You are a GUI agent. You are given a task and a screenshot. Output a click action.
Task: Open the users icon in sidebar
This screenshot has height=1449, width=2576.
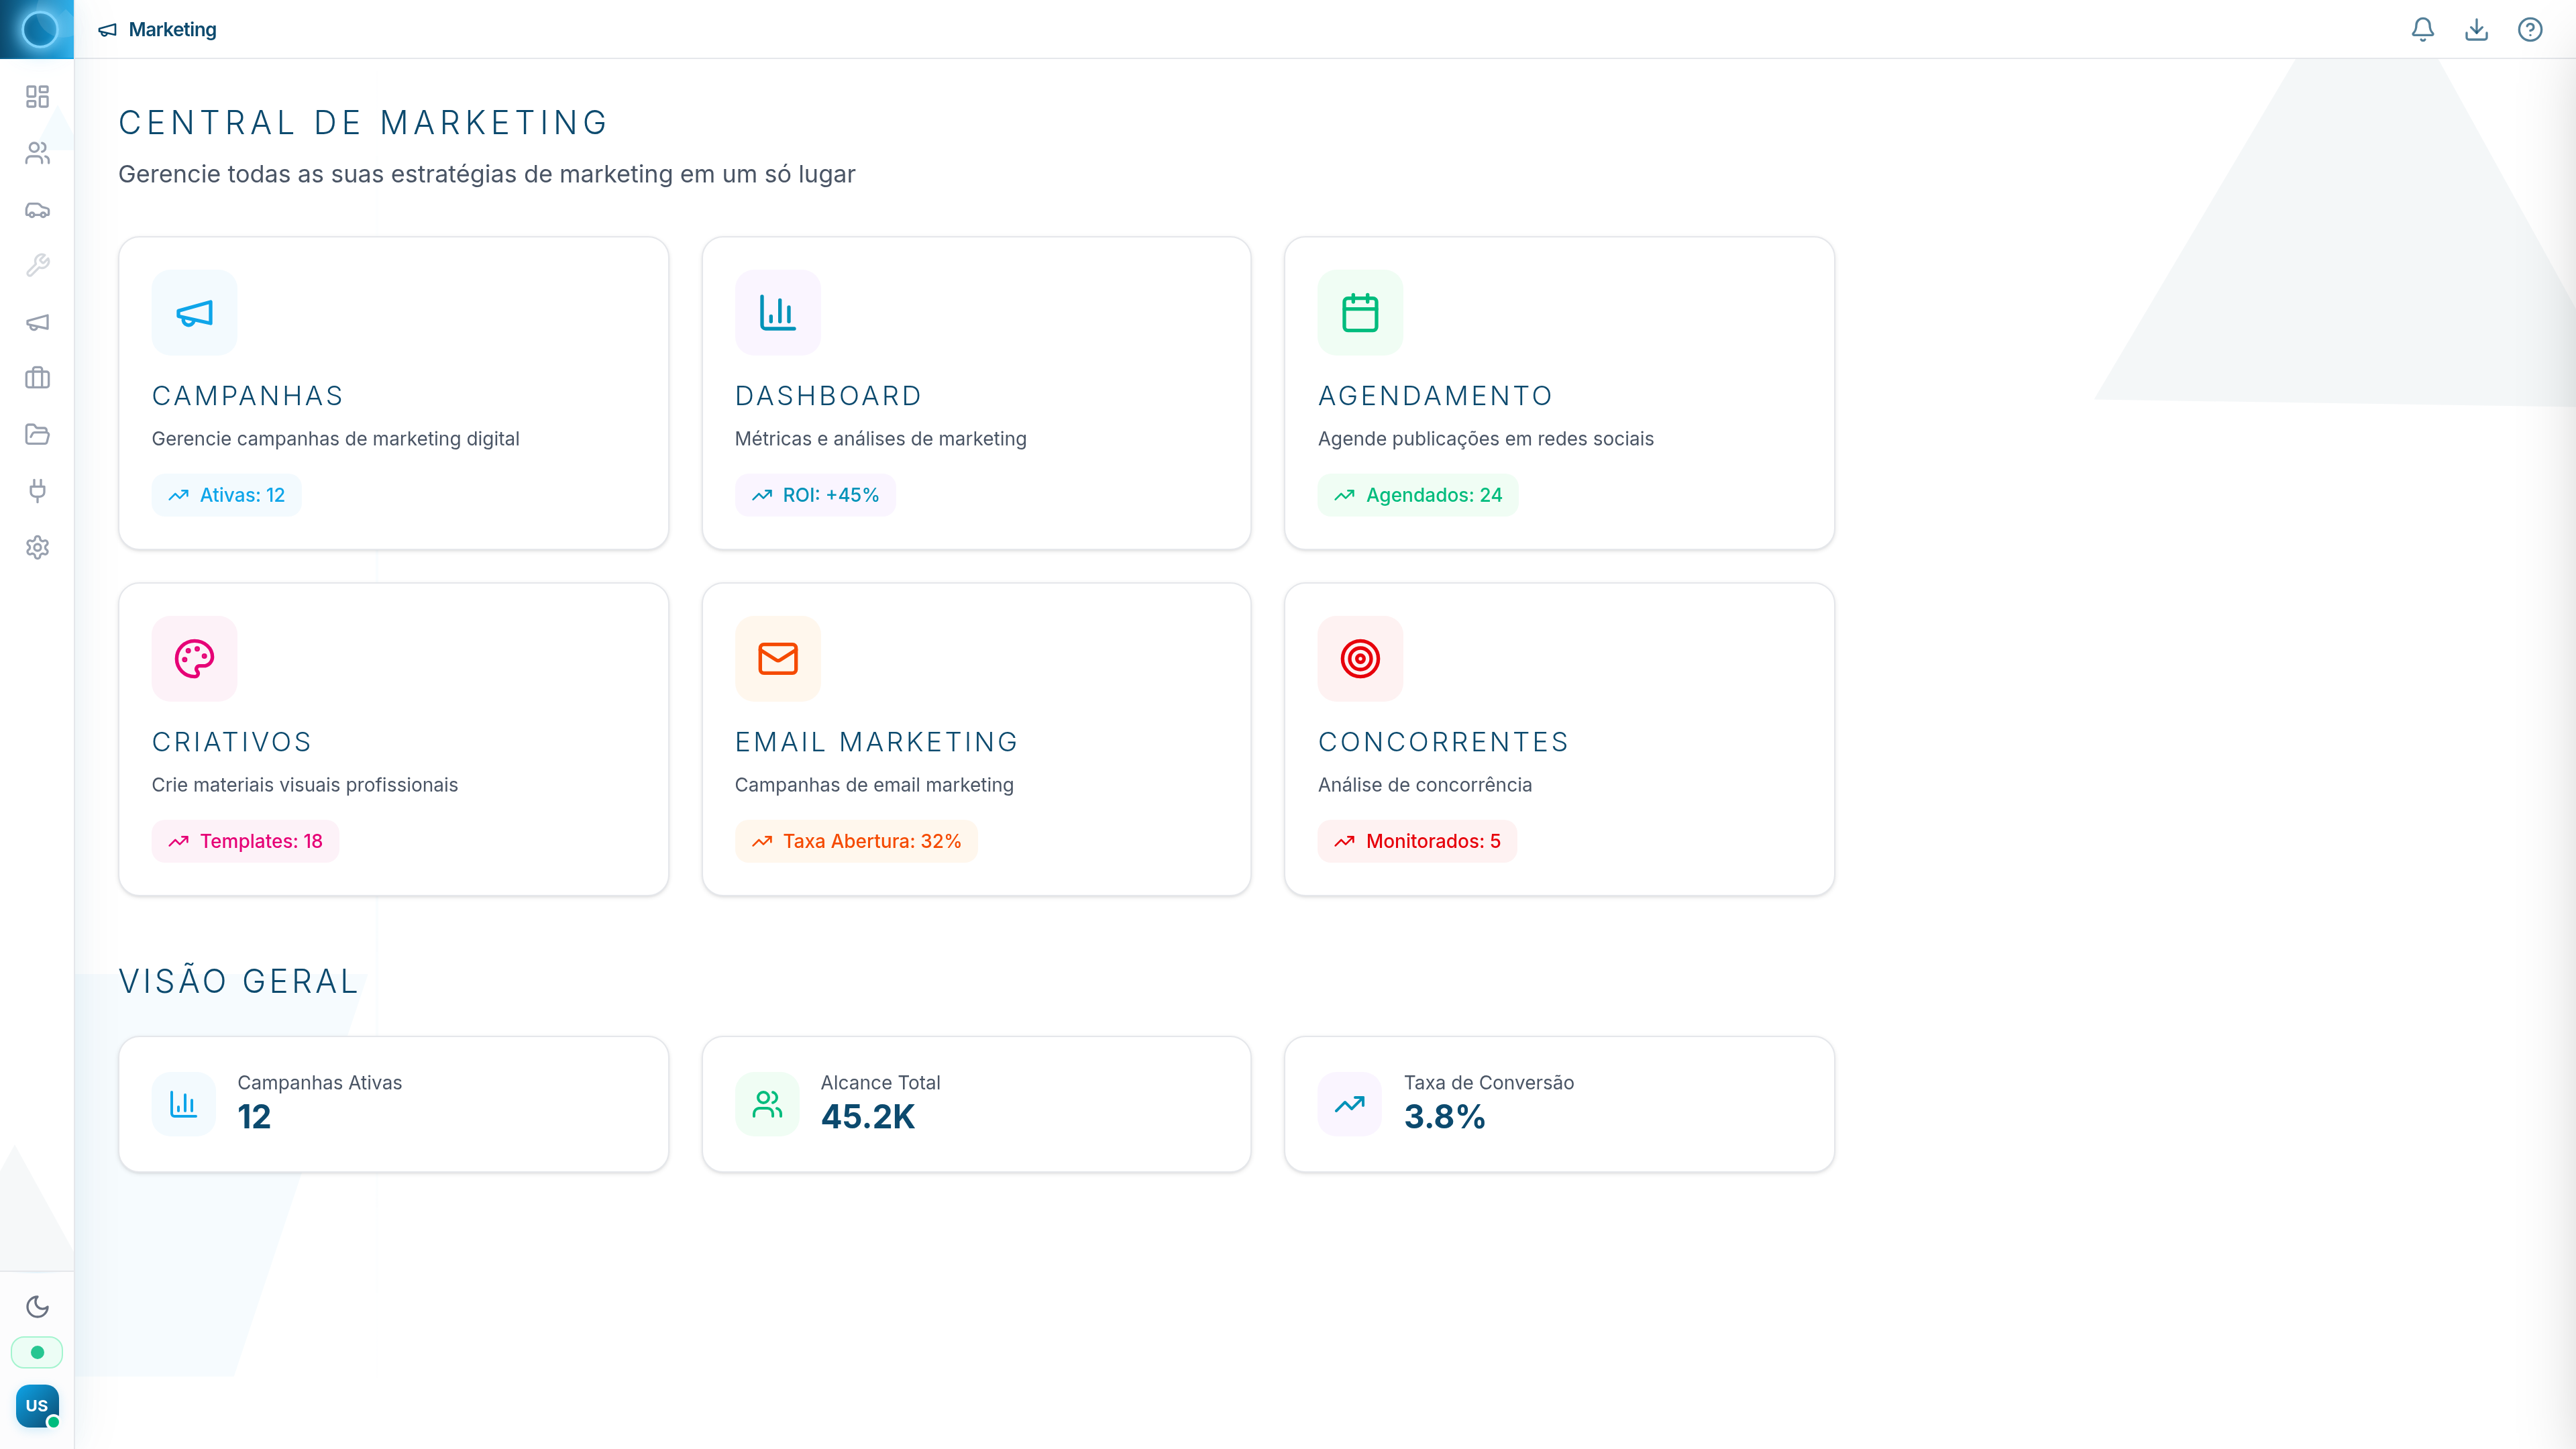(37, 153)
